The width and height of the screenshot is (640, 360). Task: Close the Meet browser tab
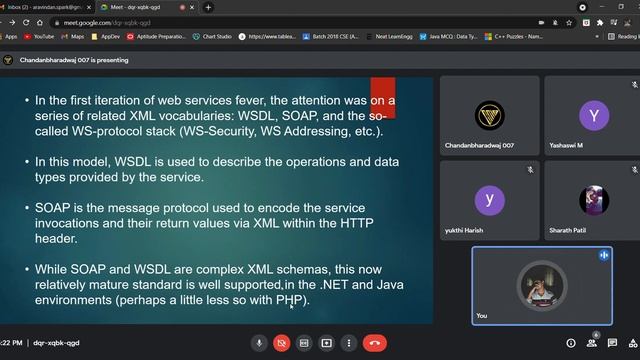pyautogui.click(x=192, y=7)
